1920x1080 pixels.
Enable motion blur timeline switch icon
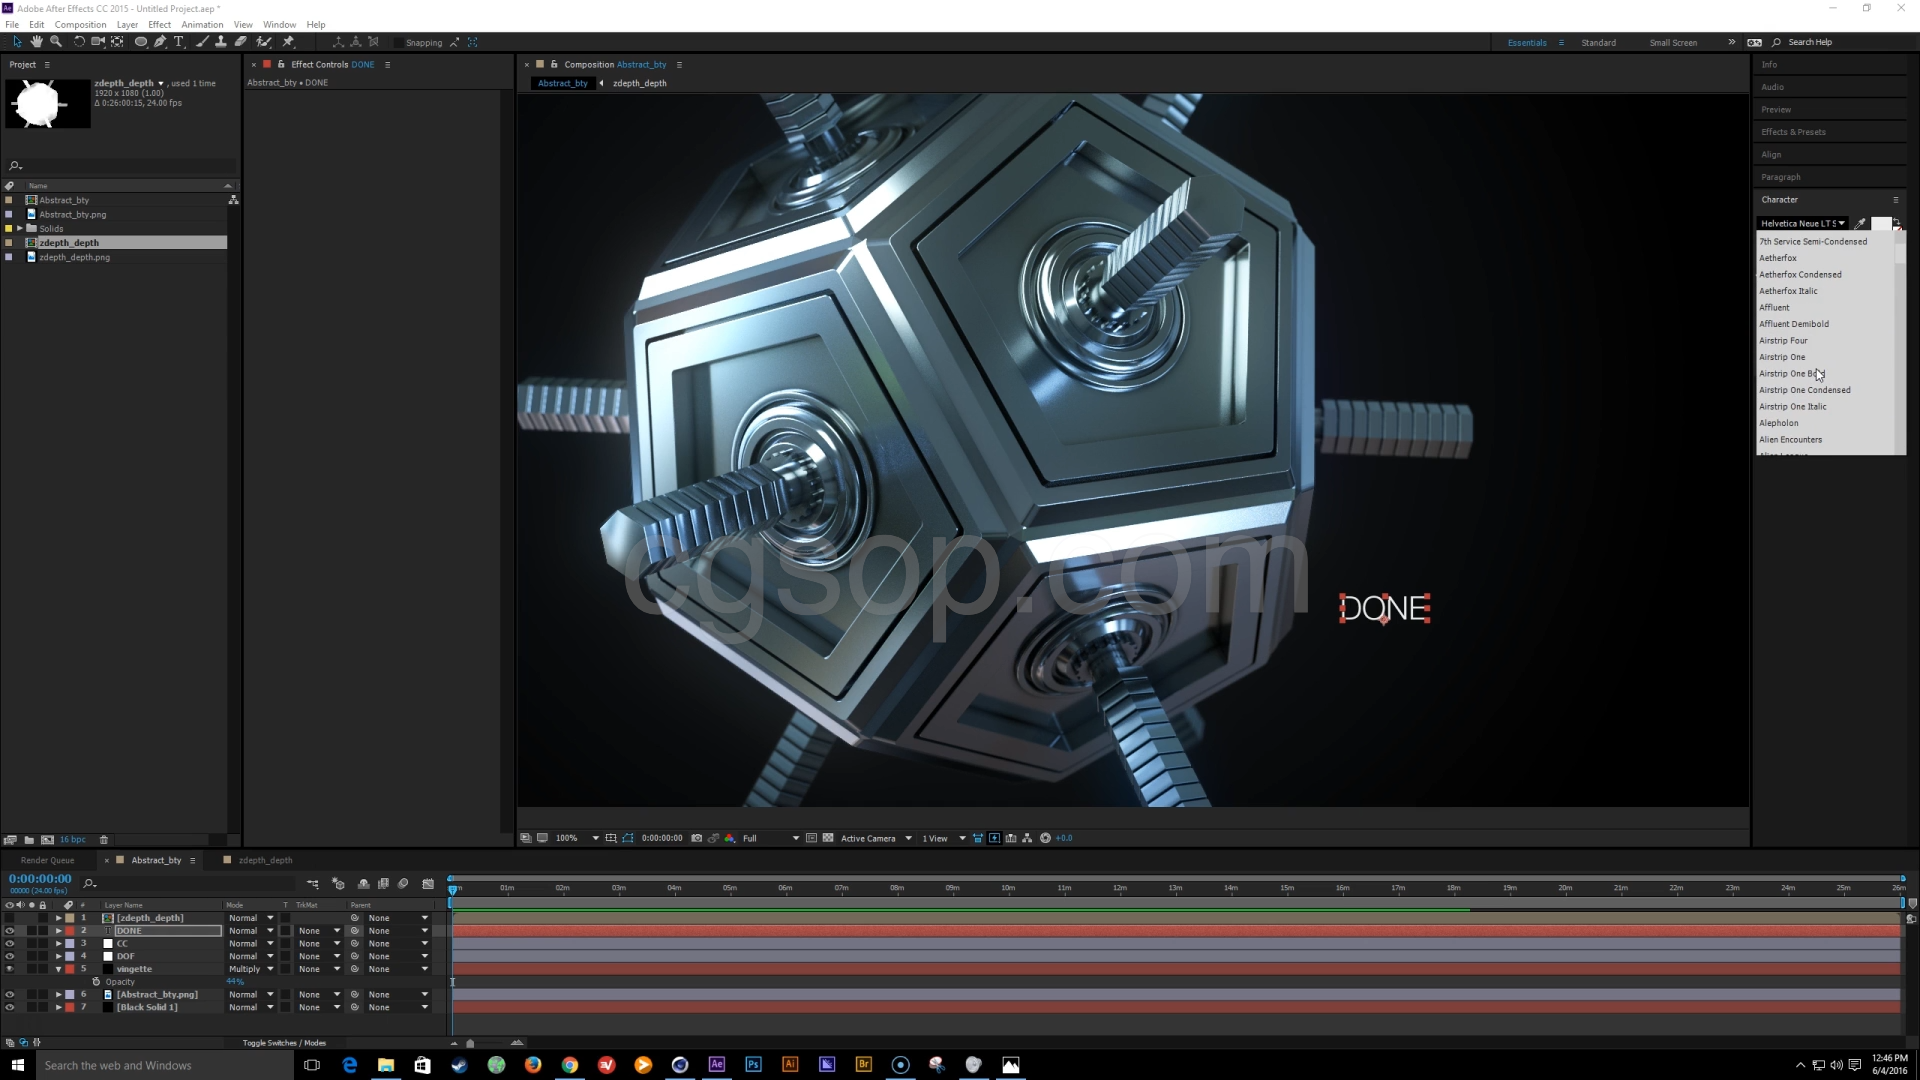click(403, 884)
